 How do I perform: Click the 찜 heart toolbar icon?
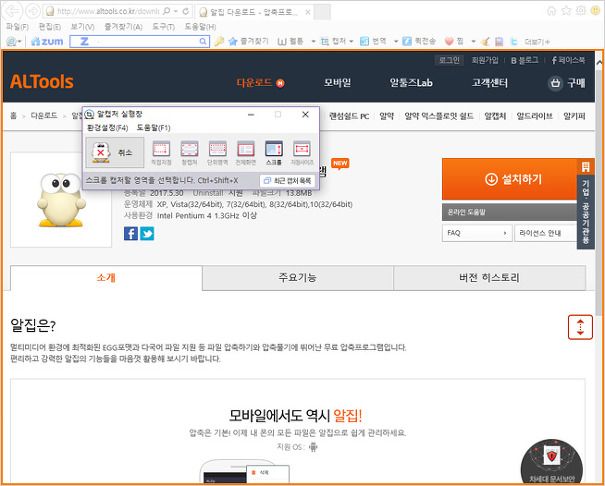pos(449,41)
